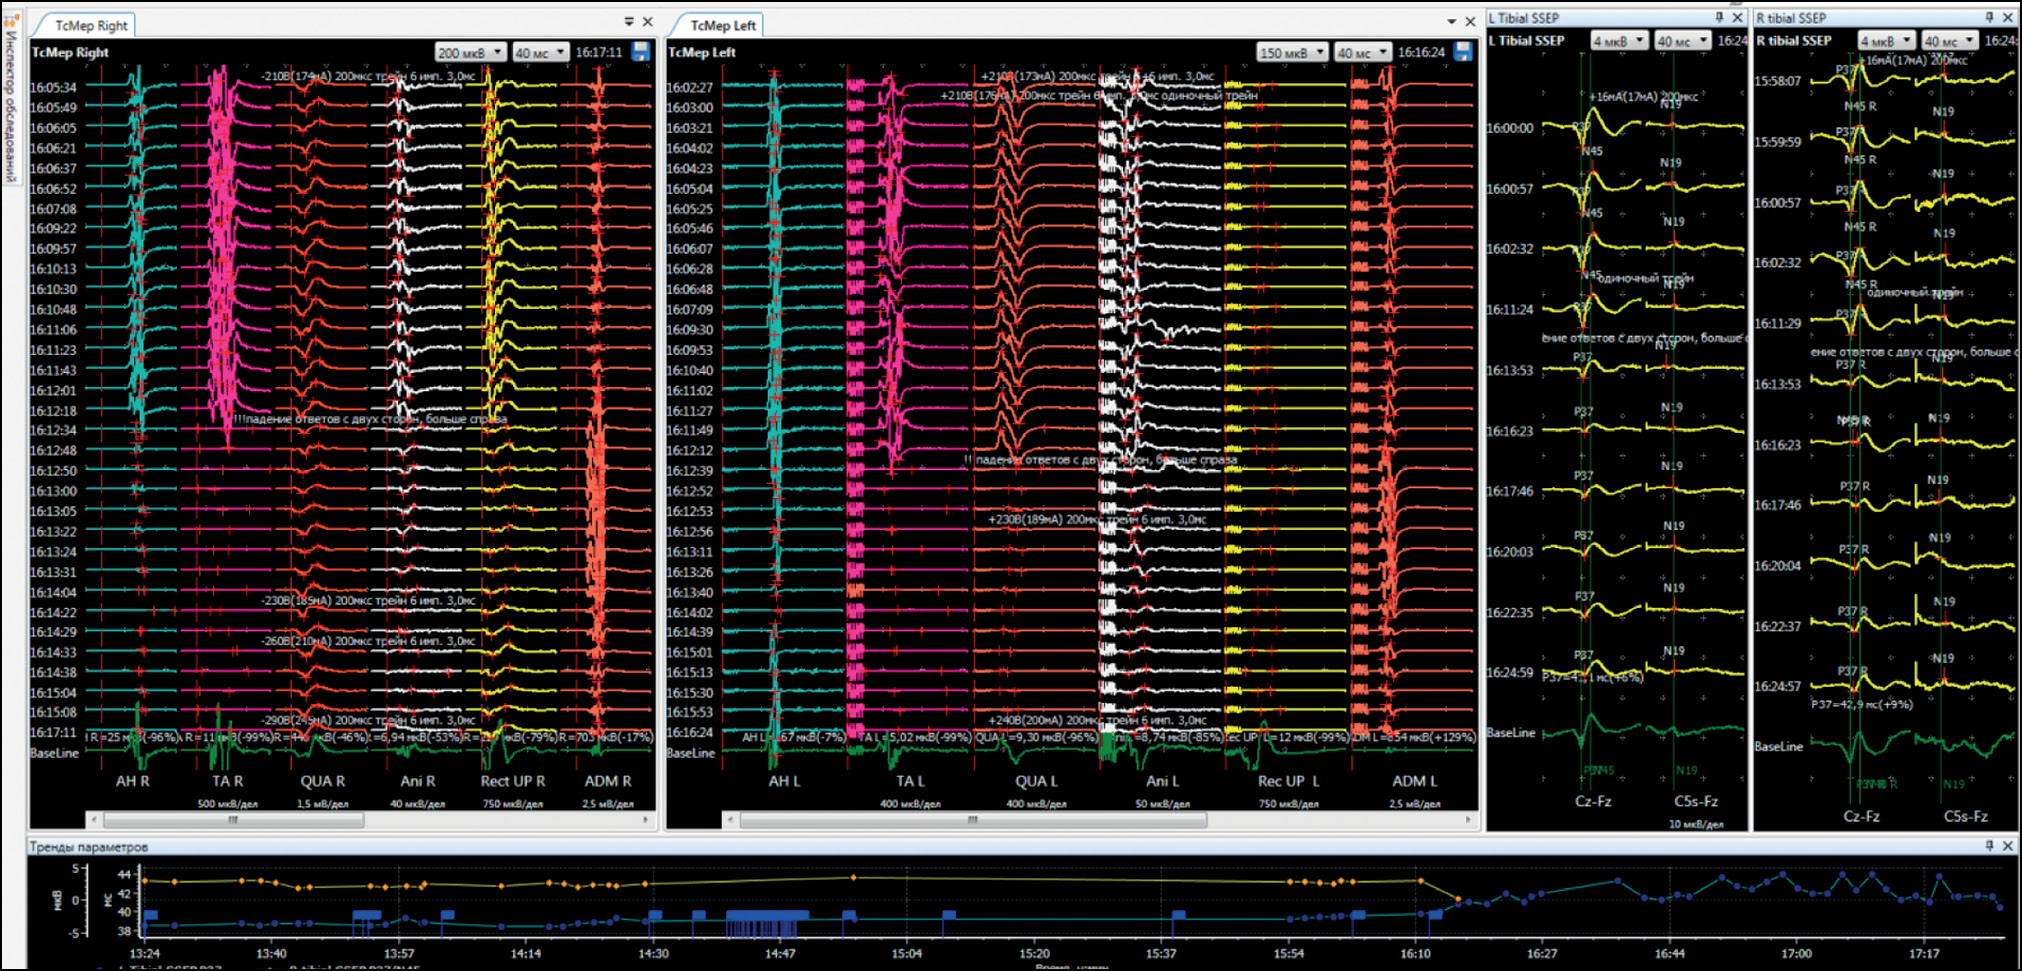The height and width of the screenshot is (971, 2022).
Task: Open the inspector sidebar icon at the top left
Action: 11,20
